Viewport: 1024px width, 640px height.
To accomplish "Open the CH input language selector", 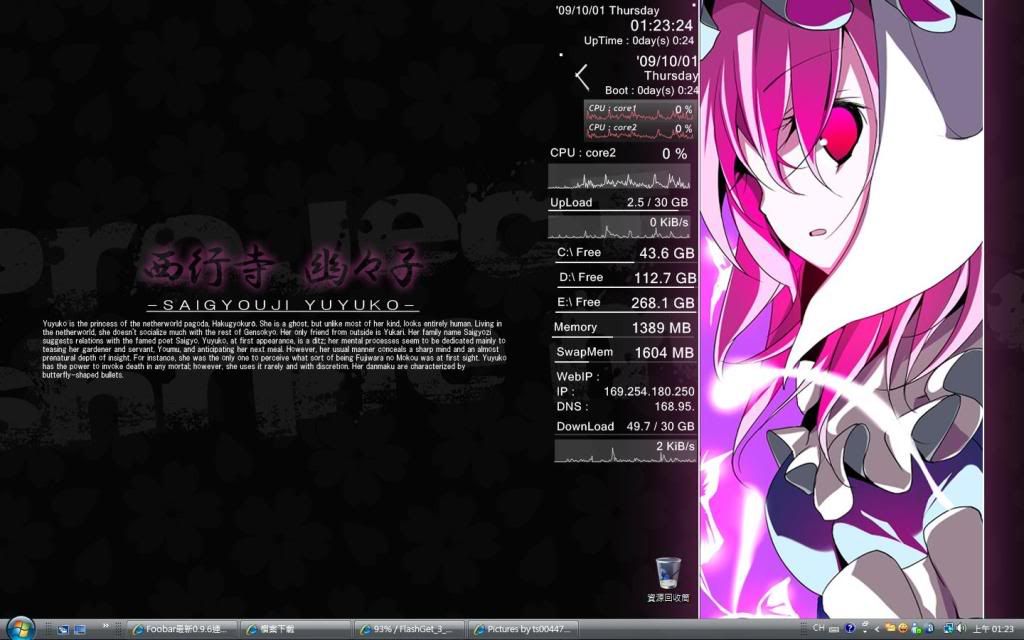I will 818,629.
